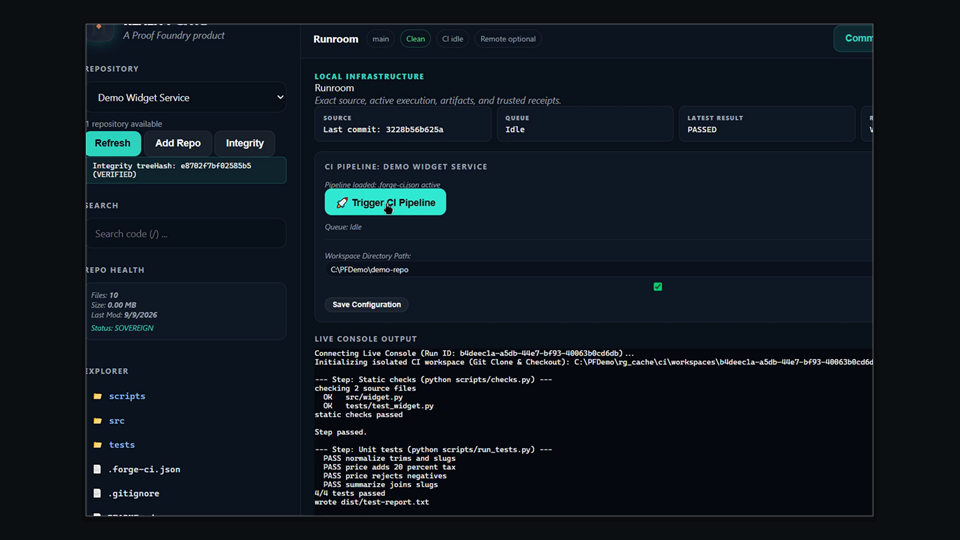Click the Latest Result PASSED card
The image size is (960, 540).
(x=767, y=124)
